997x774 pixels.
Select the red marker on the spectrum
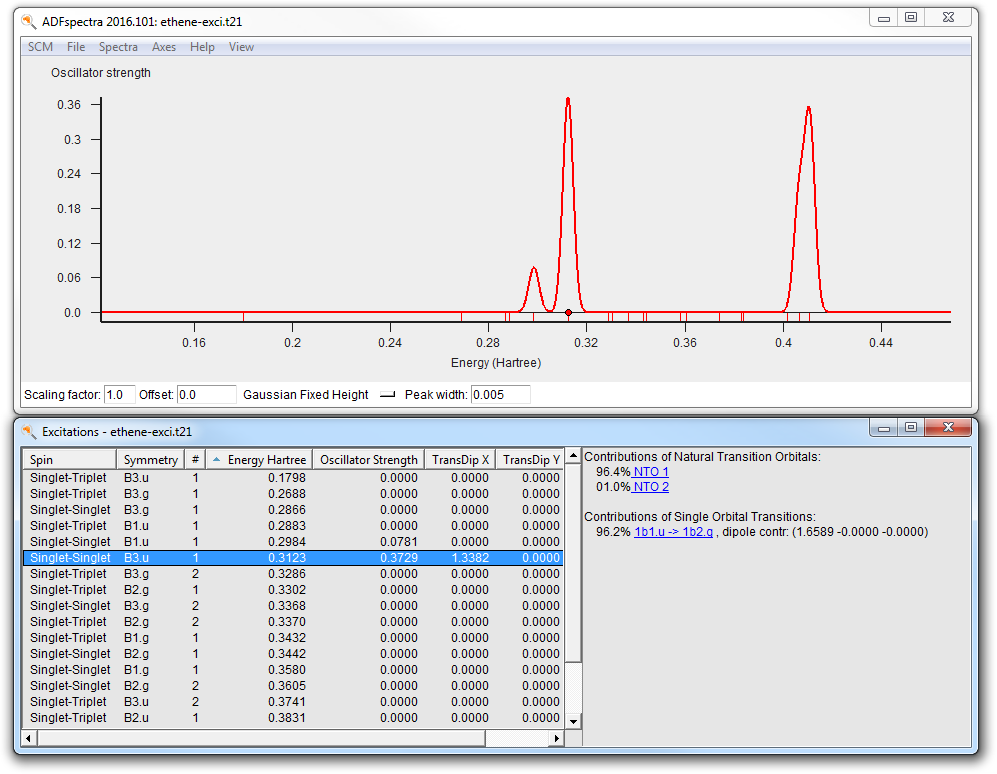click(568, 313)
